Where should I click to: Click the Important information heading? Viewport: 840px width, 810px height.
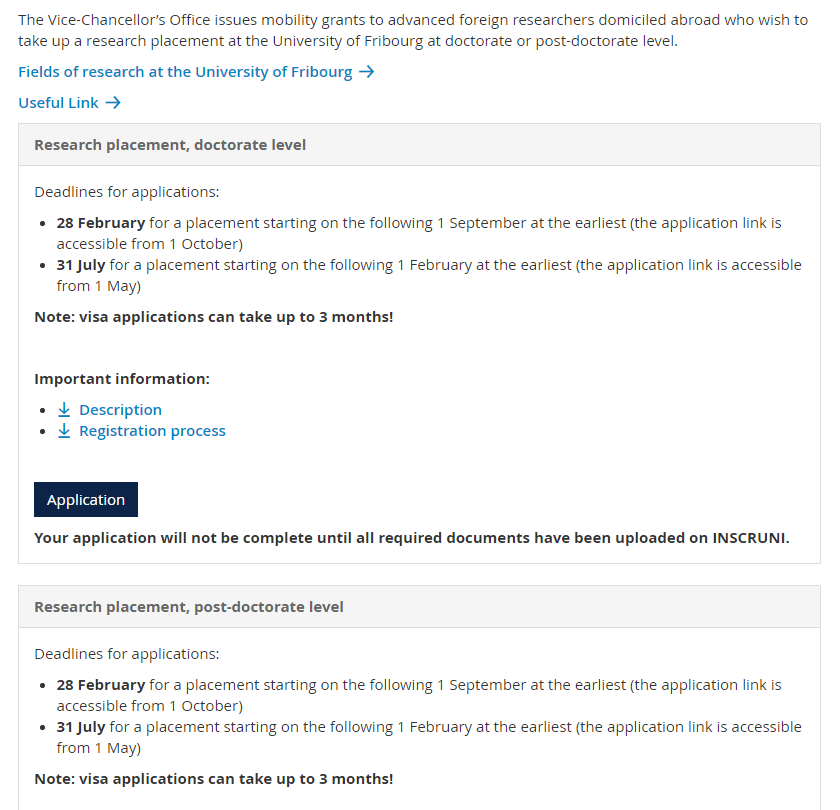122,379
